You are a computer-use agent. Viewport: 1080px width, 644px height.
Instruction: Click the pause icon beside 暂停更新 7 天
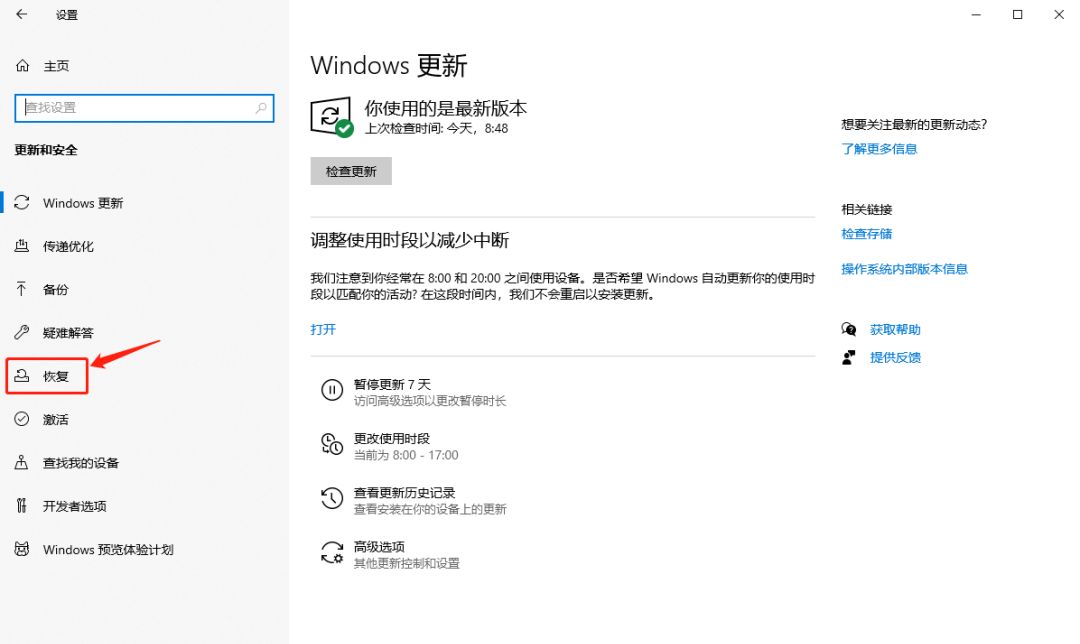[332, 391]
